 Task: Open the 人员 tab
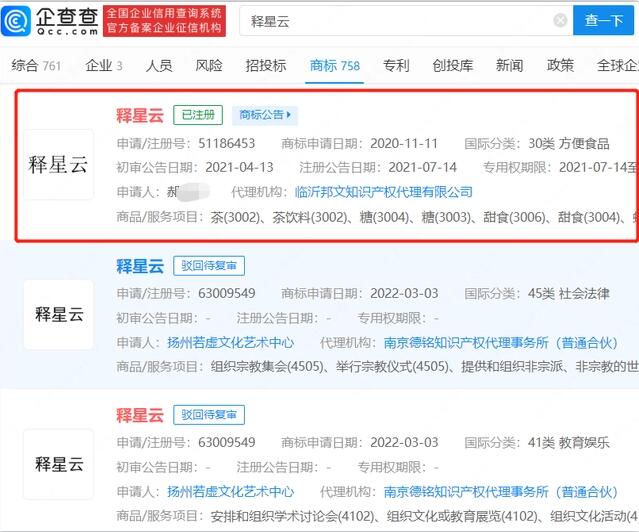point(159,65)
